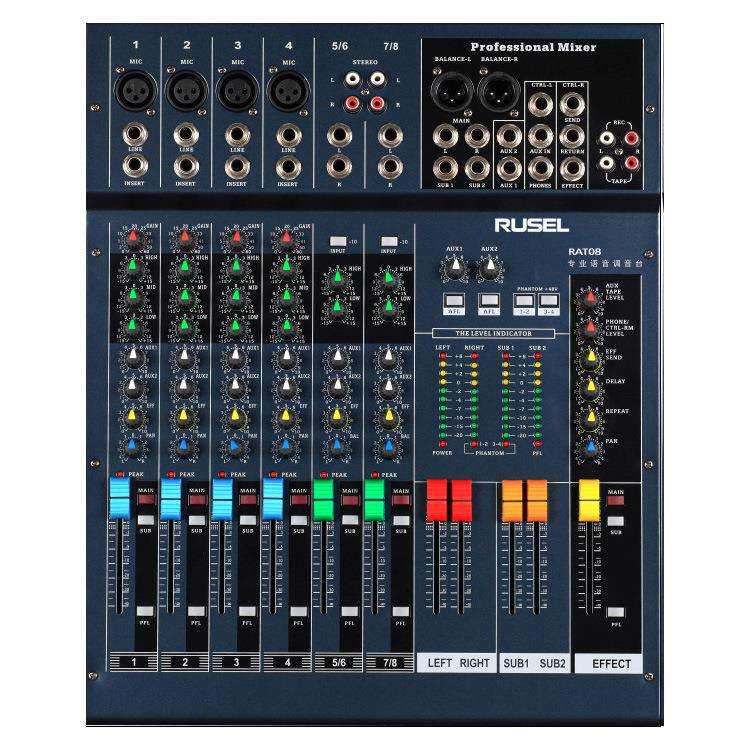Adjust channel 3 MID EQ knob
Image resolution: width=750 pixels, height=750 pixels.
(x=236, y=296)
